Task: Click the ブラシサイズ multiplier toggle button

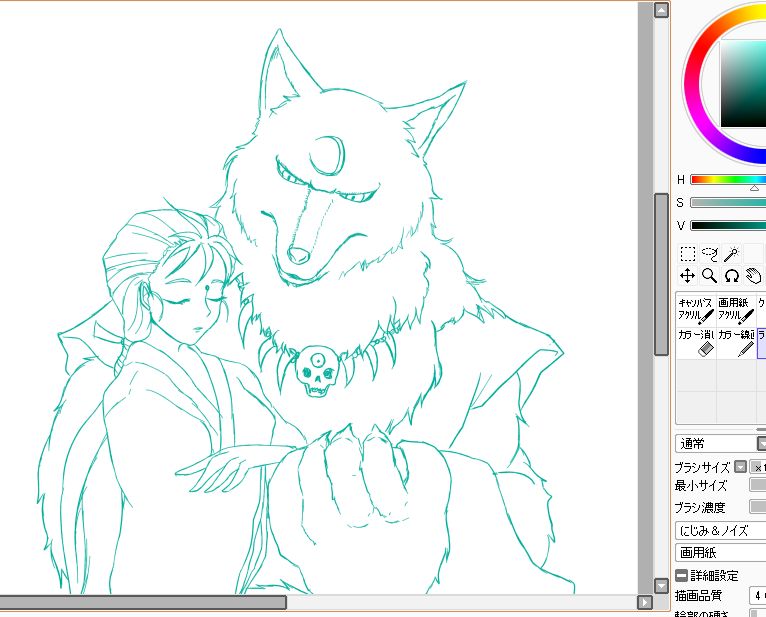Action: tap(740, 467)
